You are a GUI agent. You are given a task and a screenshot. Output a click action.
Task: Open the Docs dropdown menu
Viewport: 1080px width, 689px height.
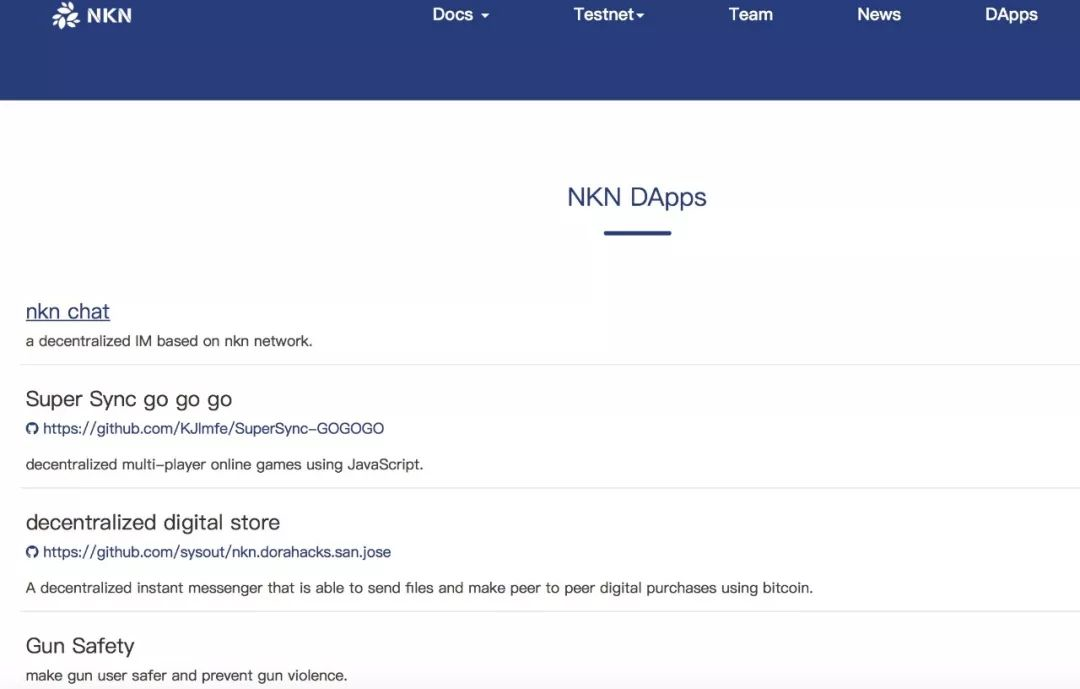point(460,14)
